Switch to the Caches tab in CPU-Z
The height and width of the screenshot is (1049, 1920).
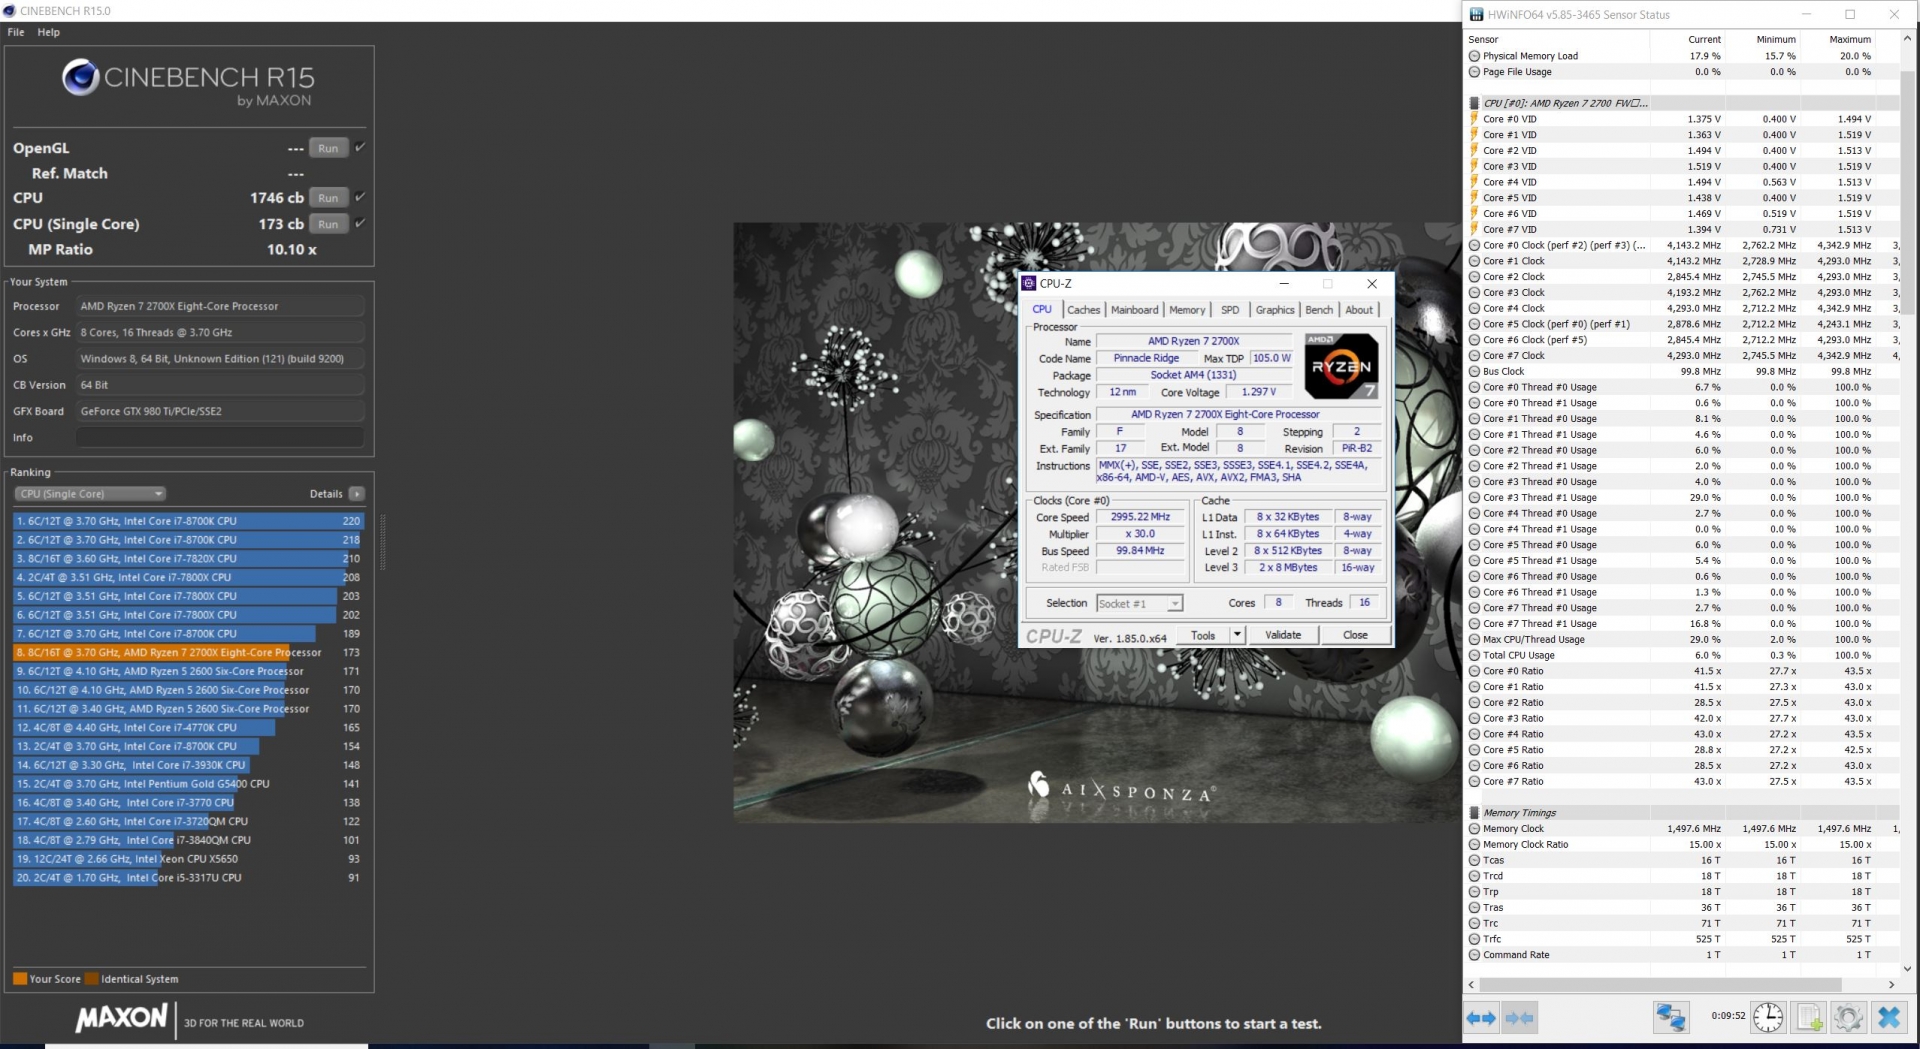pos(1083,310)
